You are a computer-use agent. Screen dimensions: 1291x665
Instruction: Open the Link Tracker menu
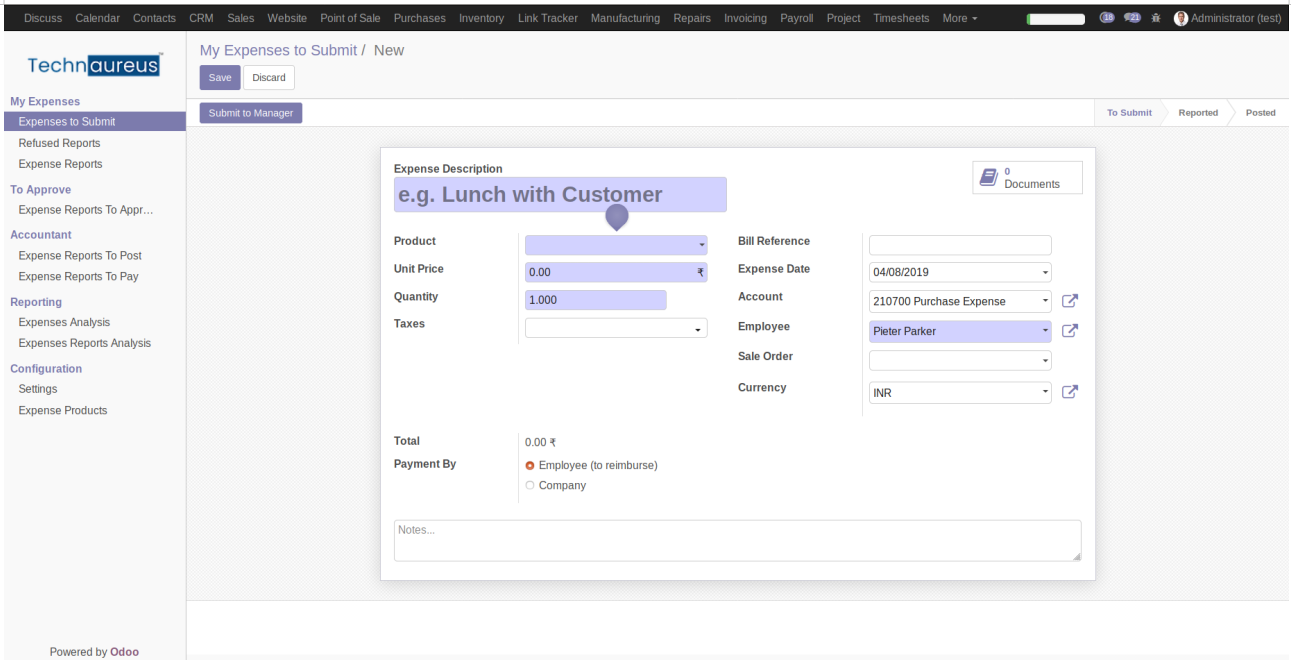point(548,18)
